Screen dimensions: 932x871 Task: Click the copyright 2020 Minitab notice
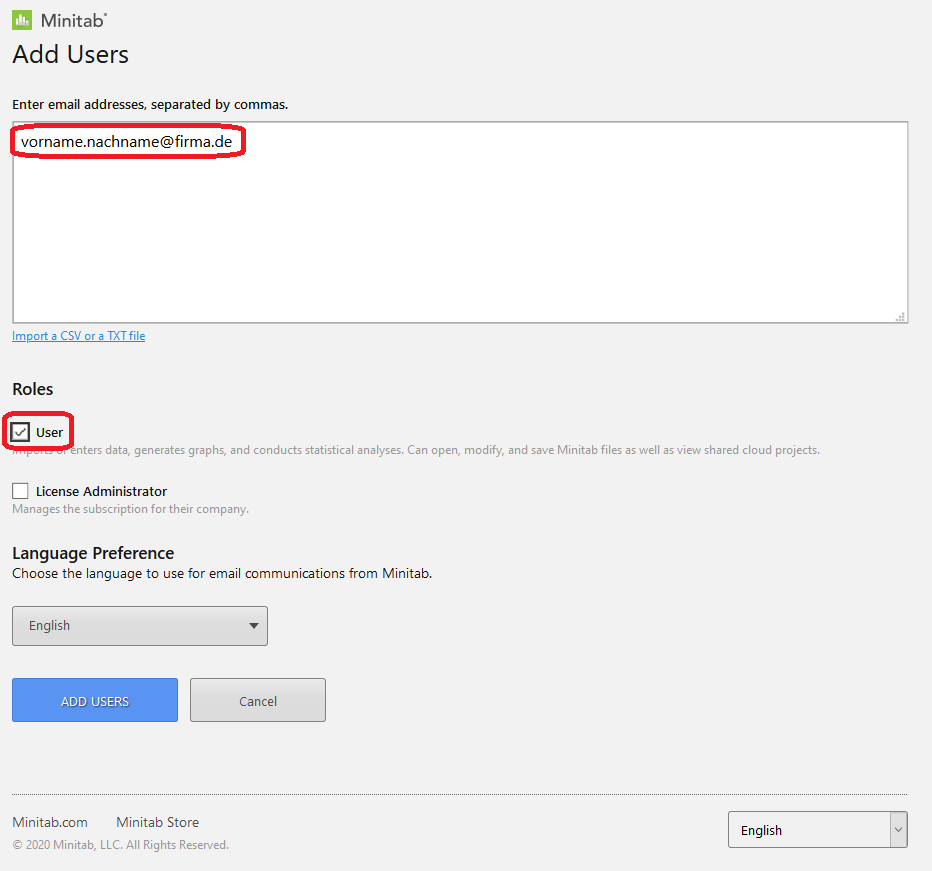click(121, 845)
